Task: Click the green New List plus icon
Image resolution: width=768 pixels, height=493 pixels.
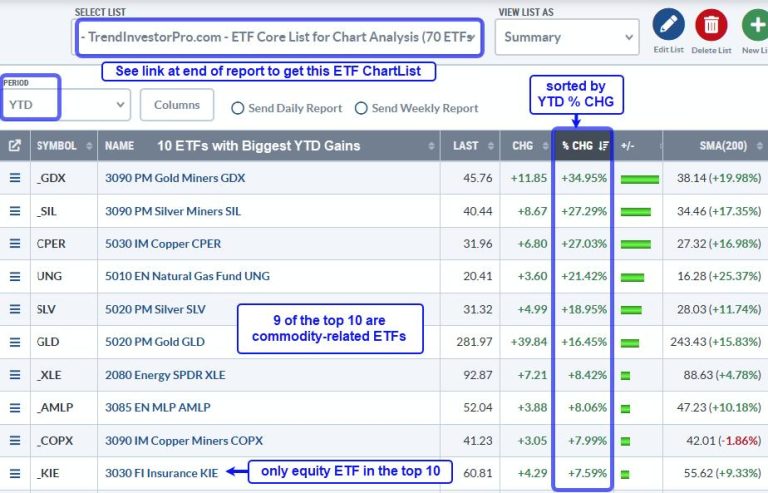Action: (x=755, y=25)
